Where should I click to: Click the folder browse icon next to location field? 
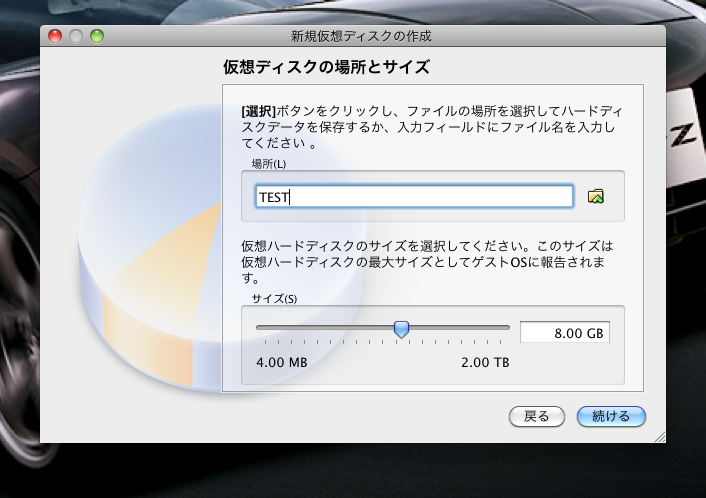[x=596, y=196]
